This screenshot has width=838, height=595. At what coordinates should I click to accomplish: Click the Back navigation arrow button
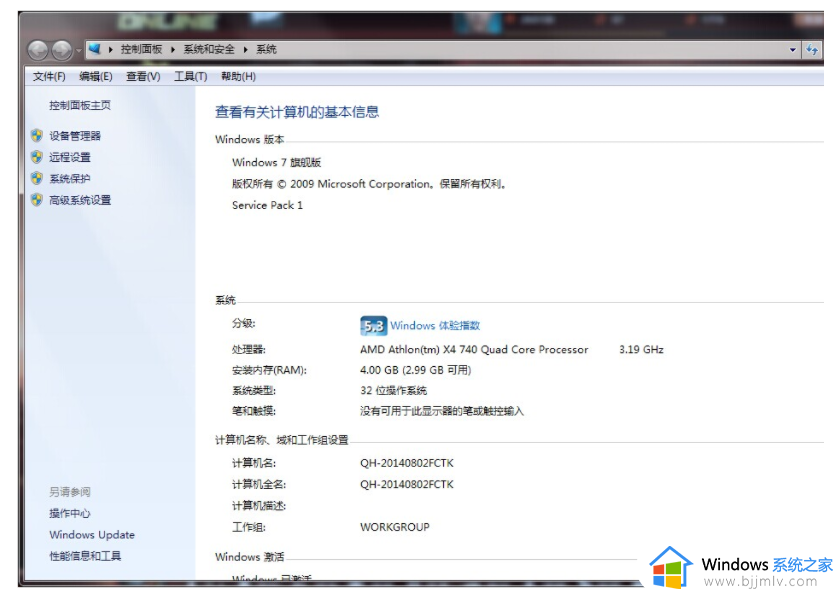(38, 50)
